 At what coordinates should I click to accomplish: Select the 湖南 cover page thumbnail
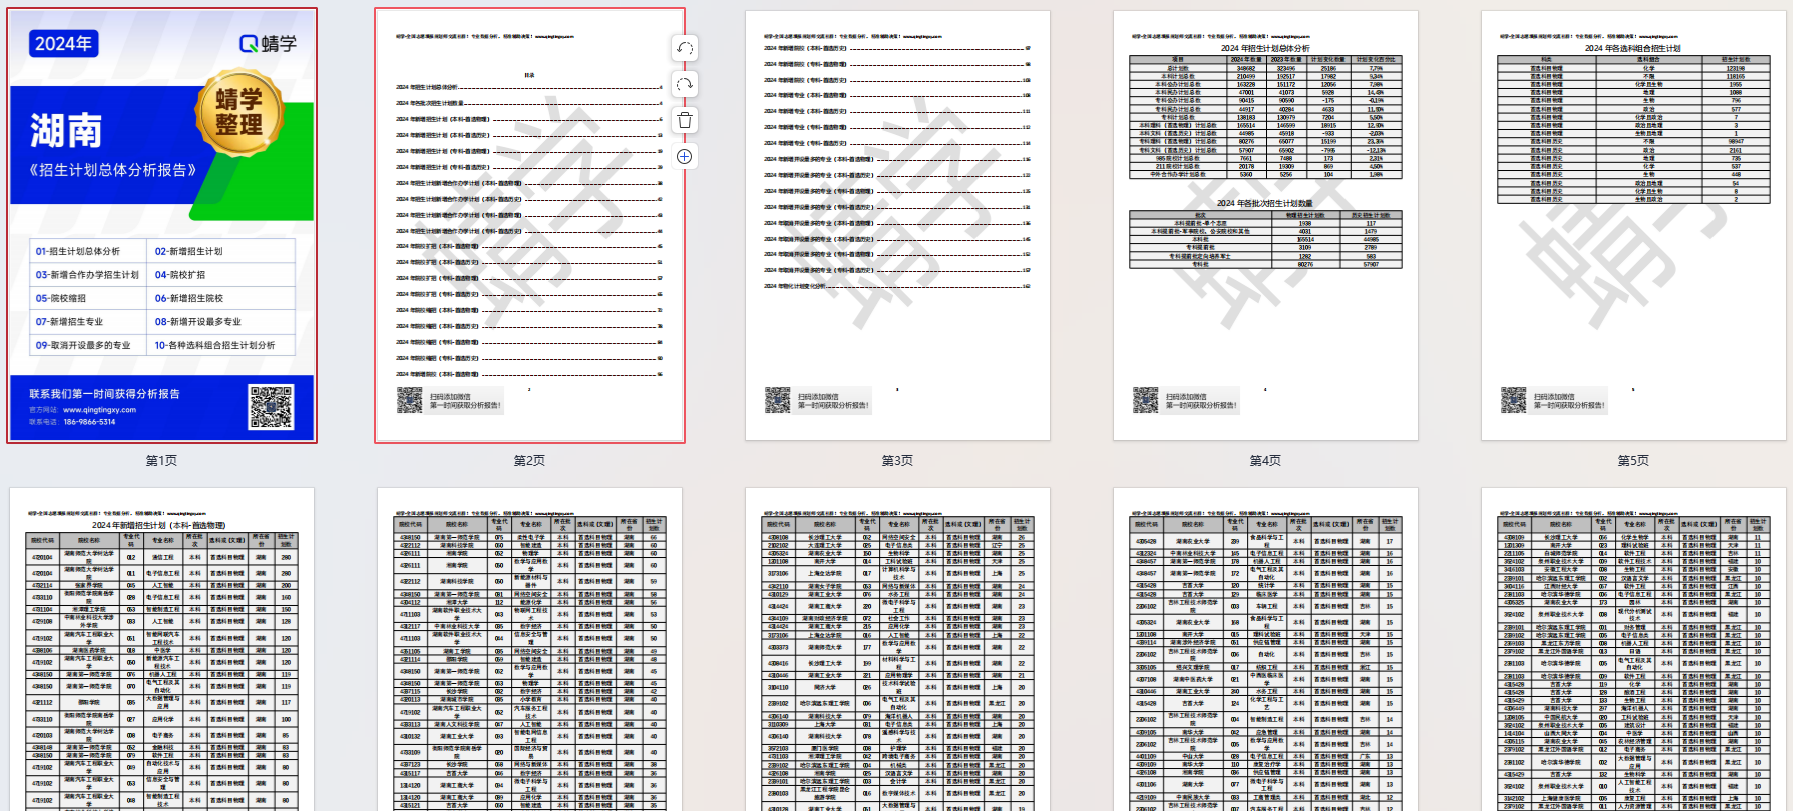click(162, 226)
